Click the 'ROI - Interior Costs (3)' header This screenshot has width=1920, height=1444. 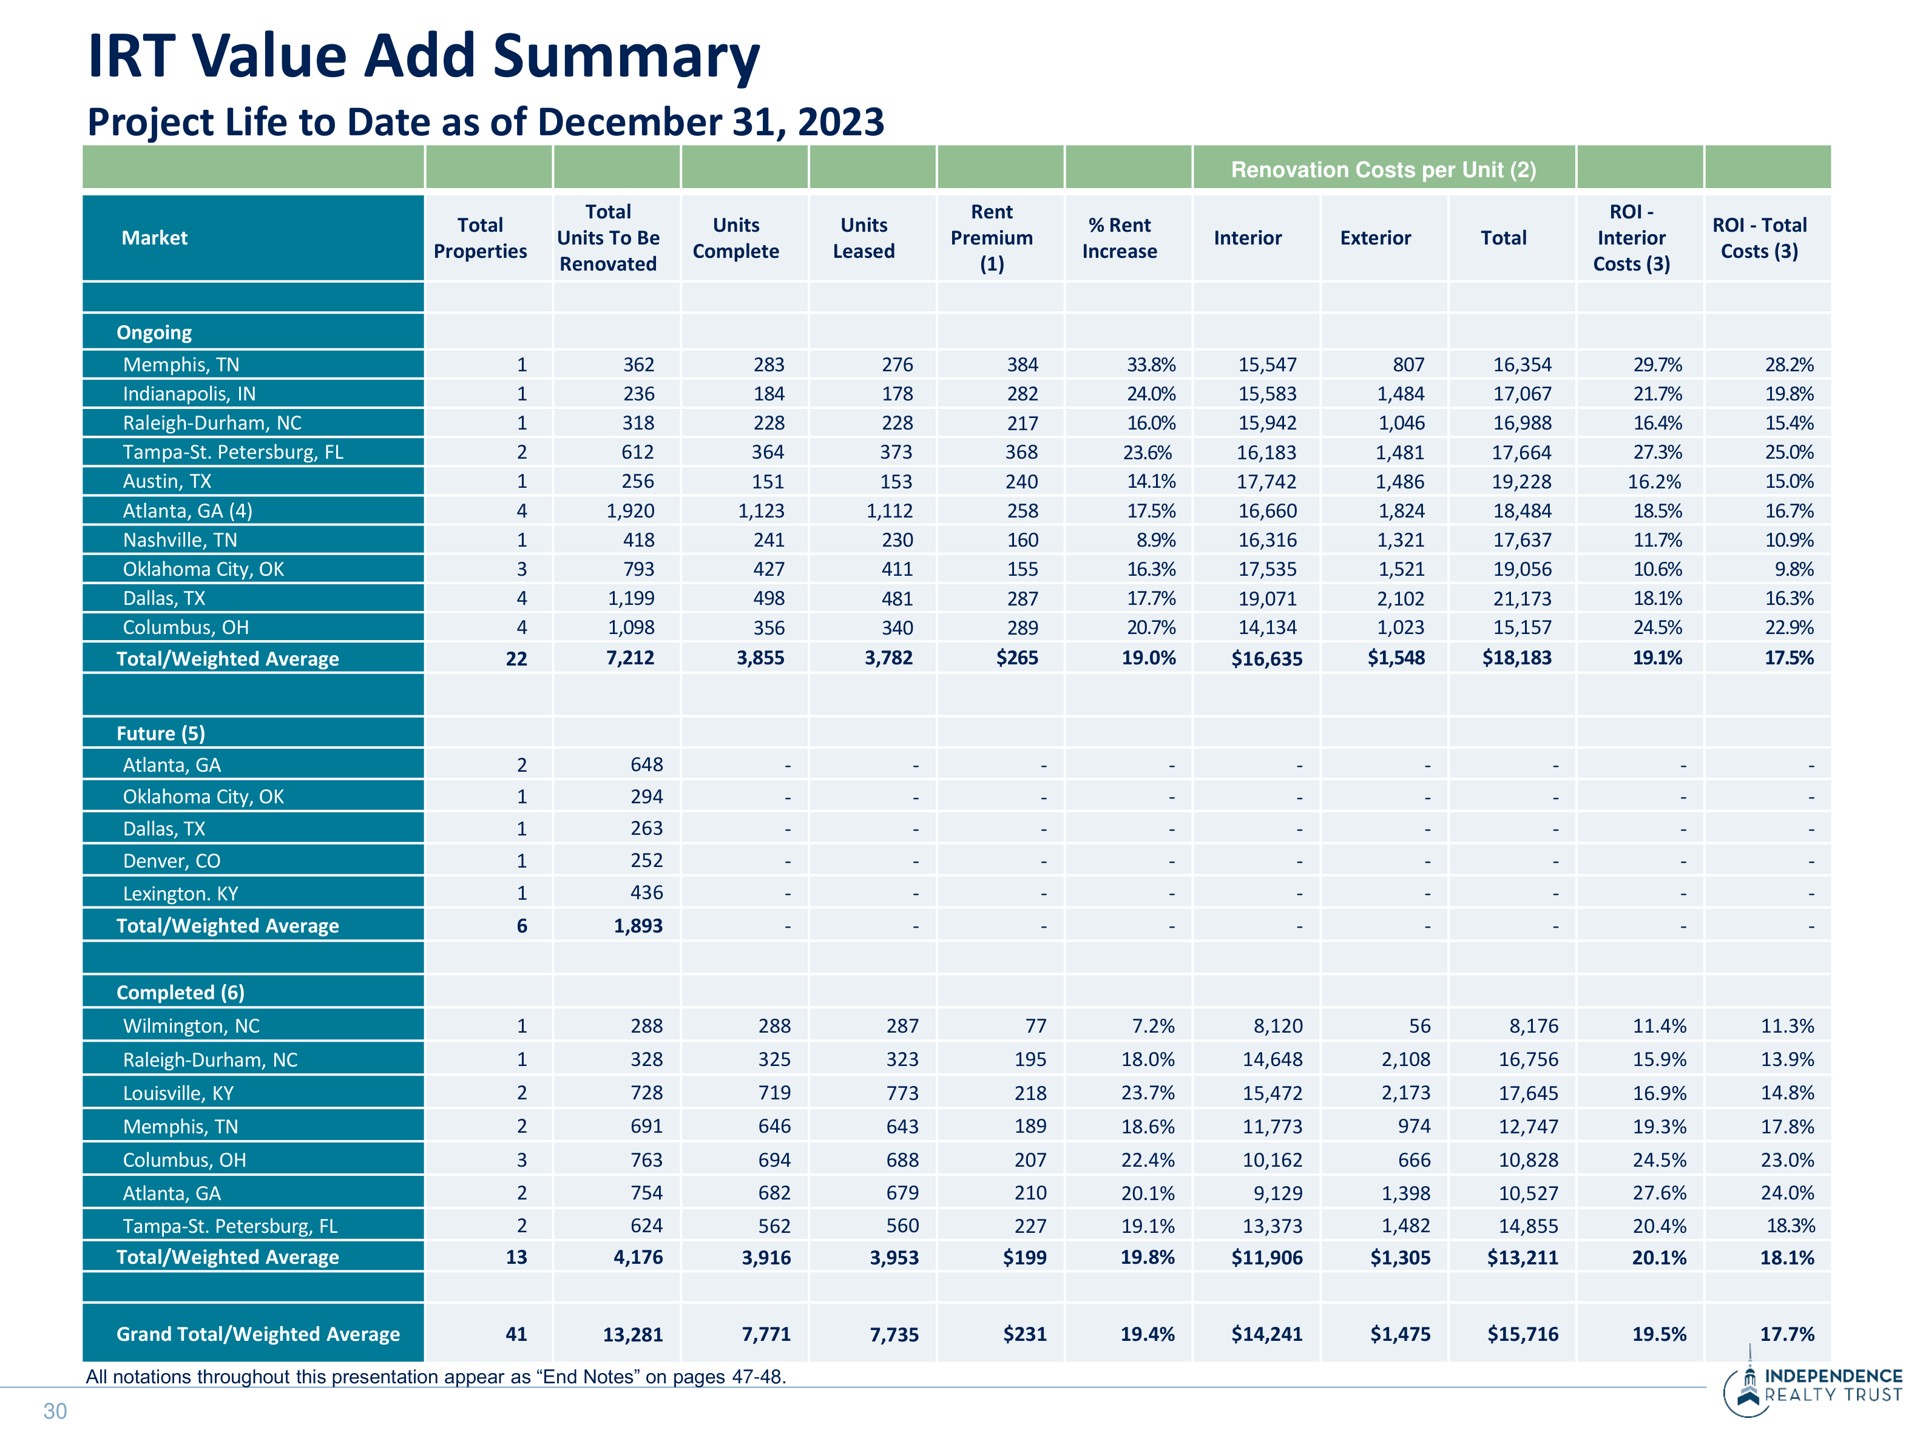(1631, 238)
